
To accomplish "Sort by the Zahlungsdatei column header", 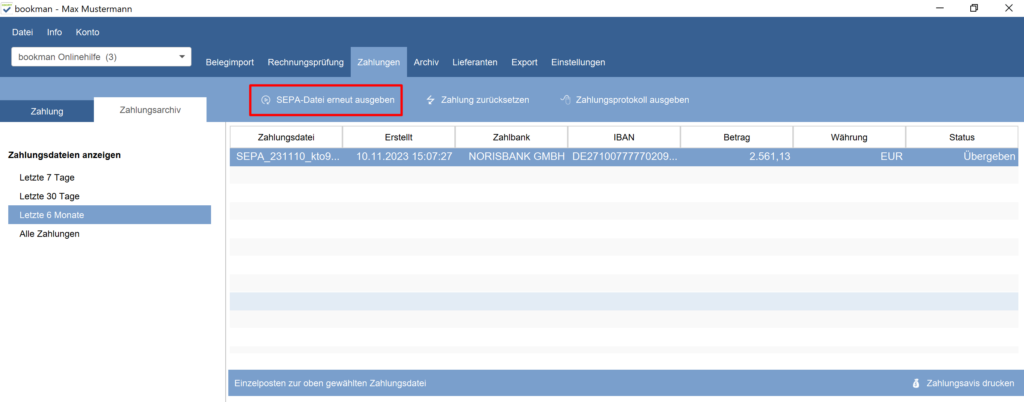I will point(286,138).
